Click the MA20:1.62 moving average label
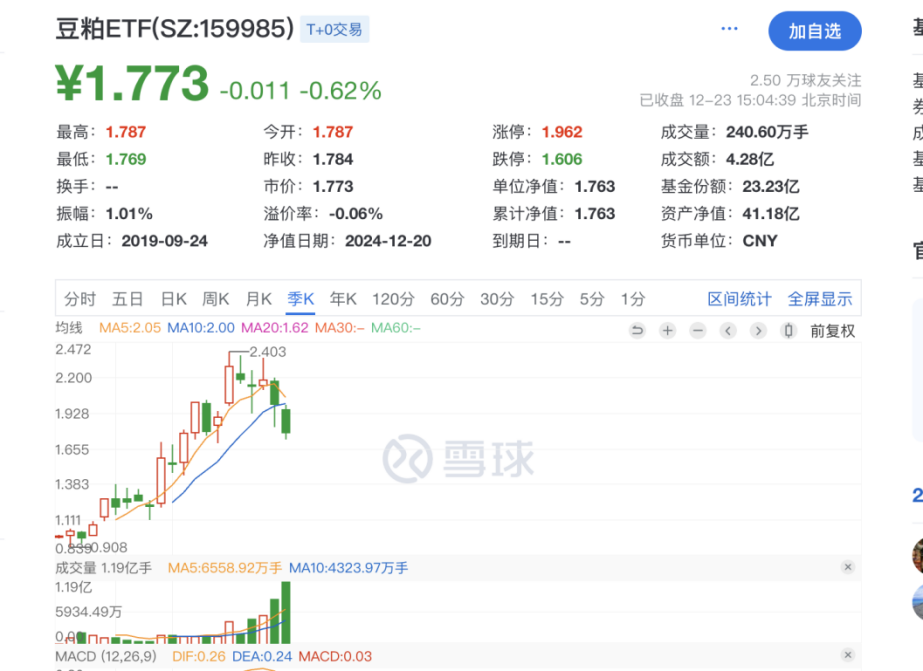The image size is (923, 671). click(x=275, y=328)
